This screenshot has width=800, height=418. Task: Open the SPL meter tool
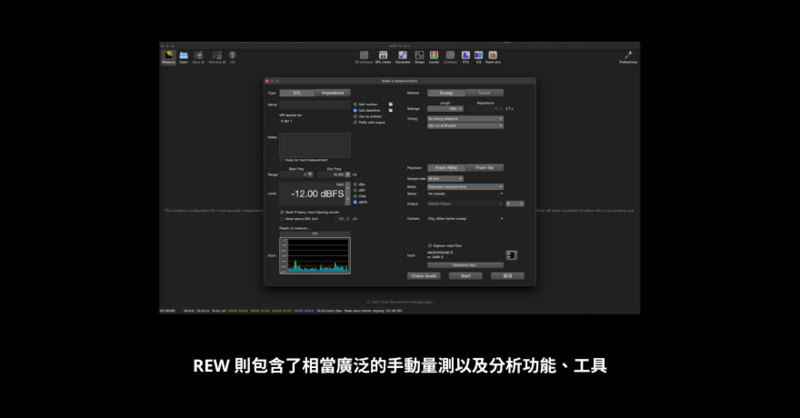coord(383,56)
